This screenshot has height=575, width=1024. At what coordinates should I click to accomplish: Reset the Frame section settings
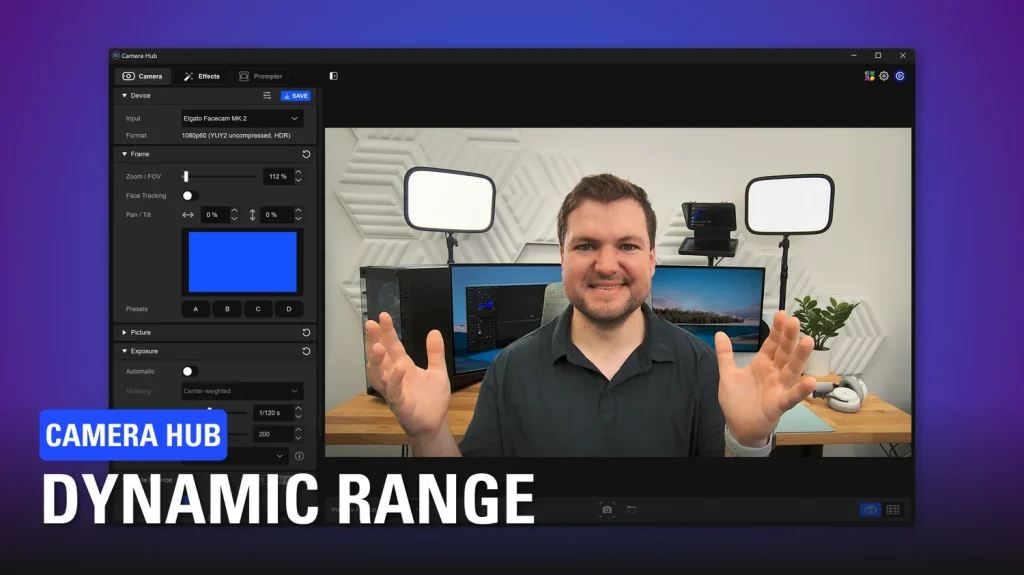[306, 154]
